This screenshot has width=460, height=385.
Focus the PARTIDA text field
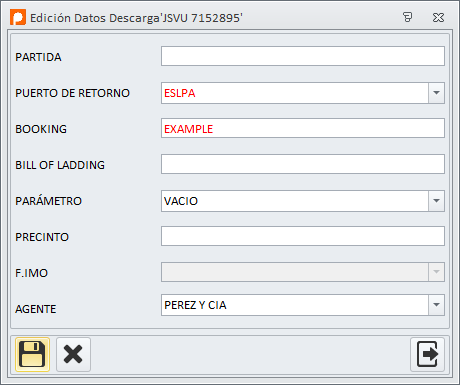303,56
